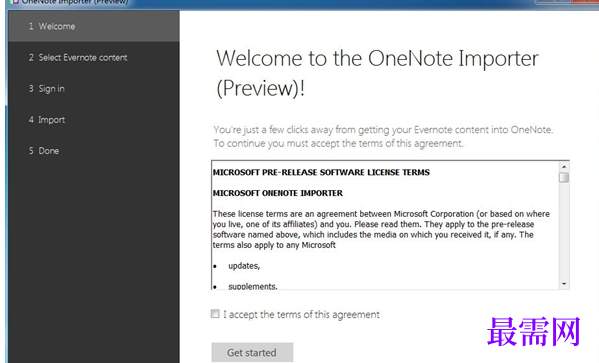Screen dimensions: 599x363
Task: Click the purple Chinese watermark logo
Action: point(534,332)
